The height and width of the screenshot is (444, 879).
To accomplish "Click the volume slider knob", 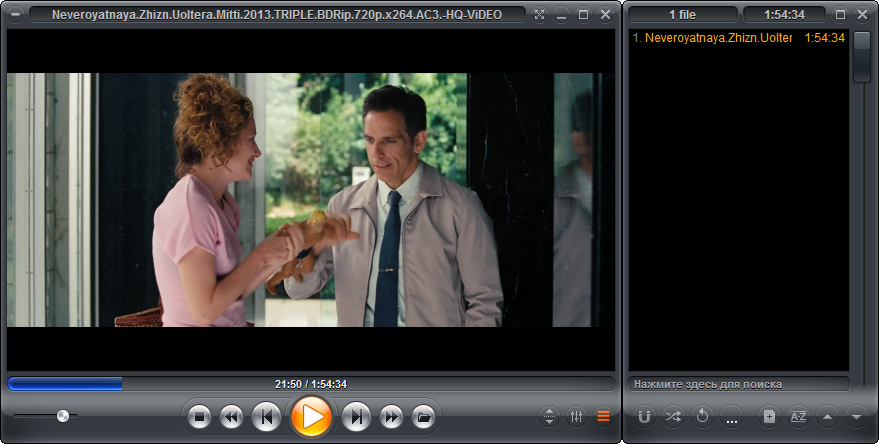I will (63, 416).
